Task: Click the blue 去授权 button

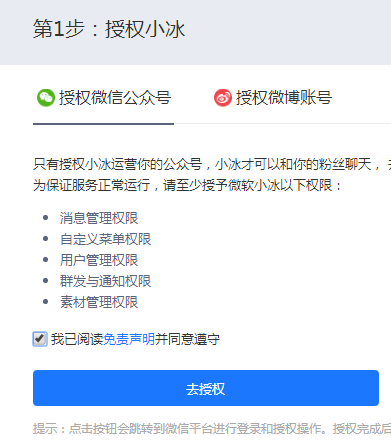Action: [206, 388]
